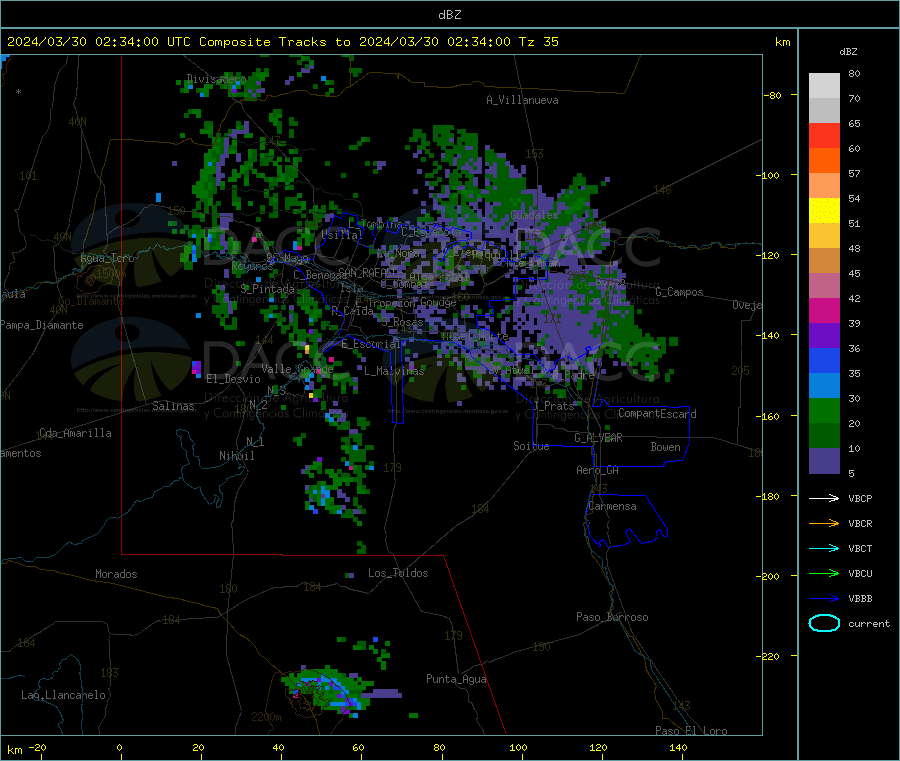Image resolution: width=900 pixels, height=761 pixels.
Task: Click the Carmensa map label
Action: [612, 506]
